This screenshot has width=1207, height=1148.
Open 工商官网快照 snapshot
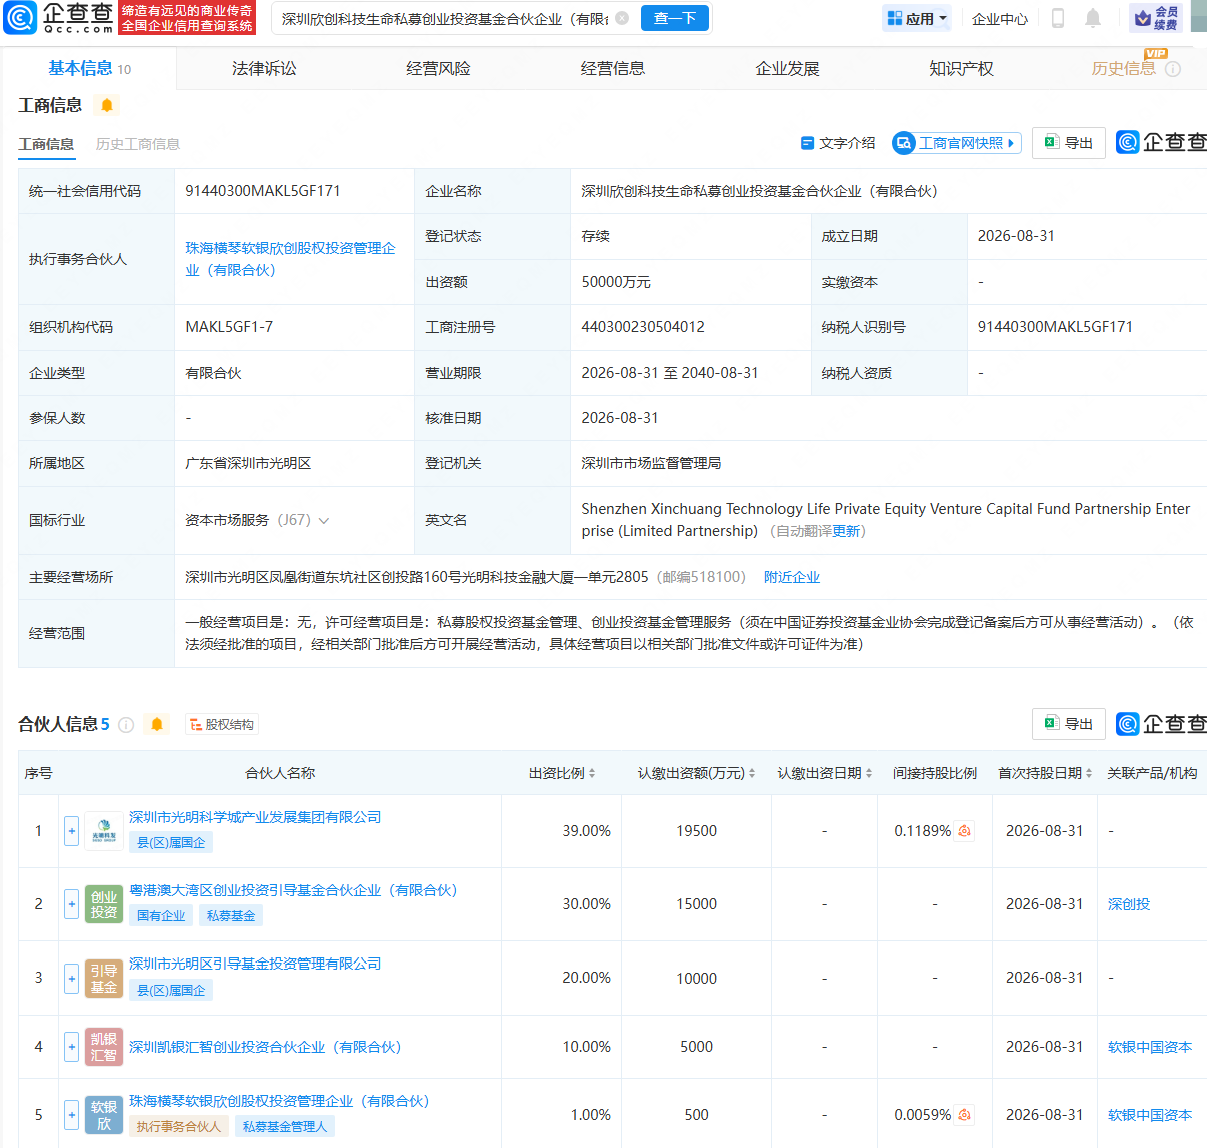(x=957, y=143)
